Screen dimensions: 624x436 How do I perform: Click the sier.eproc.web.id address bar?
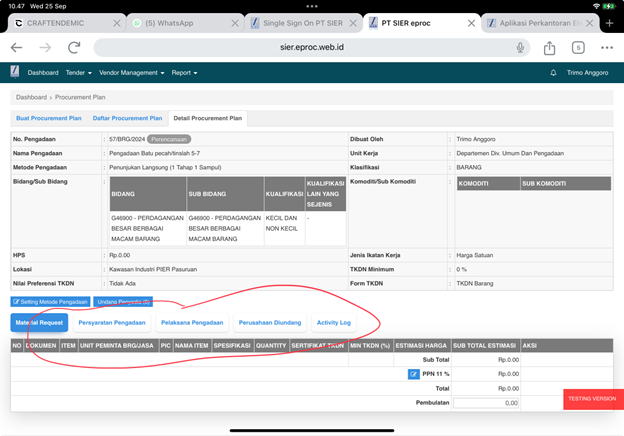pos(310,48)
